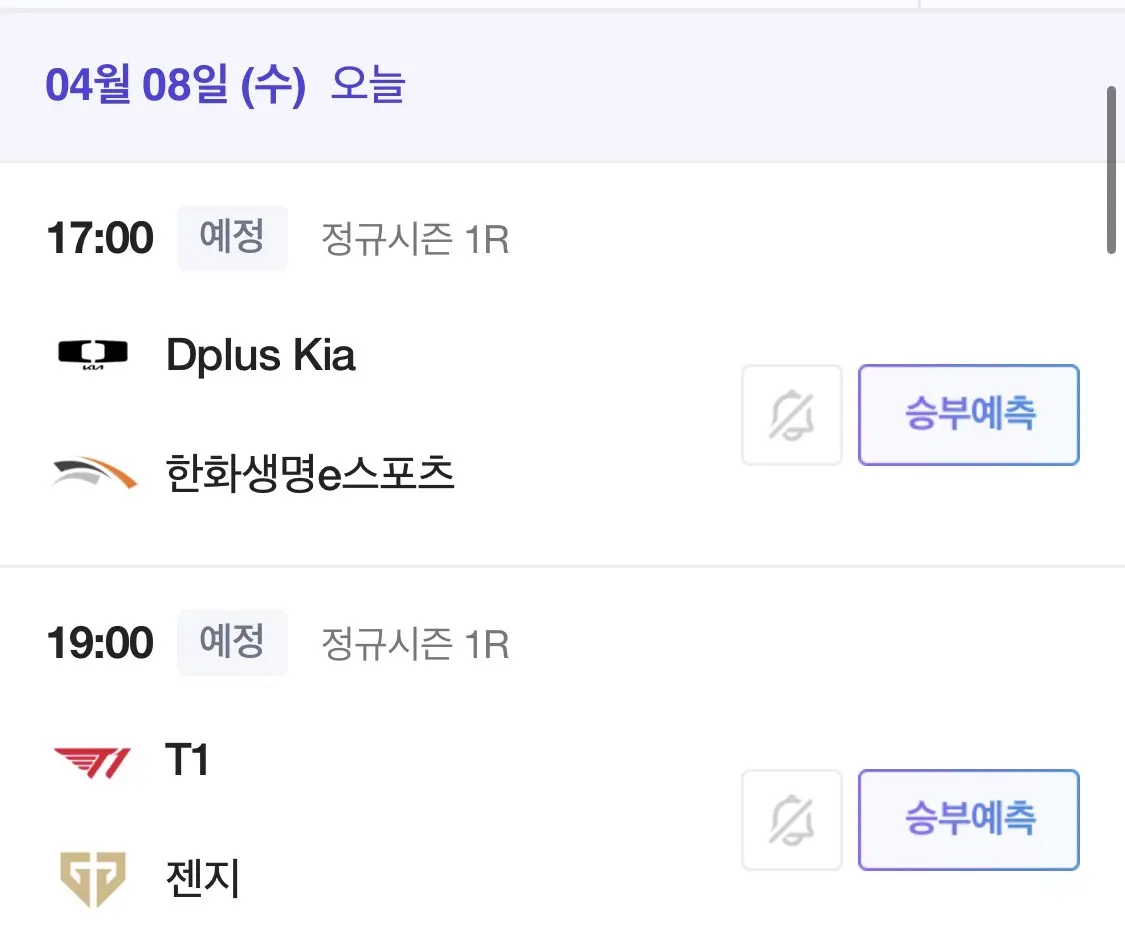This screenshot has height=942, width=1125.
Task: Open the Dplus Kia team name
Action: tap(261, 356)
